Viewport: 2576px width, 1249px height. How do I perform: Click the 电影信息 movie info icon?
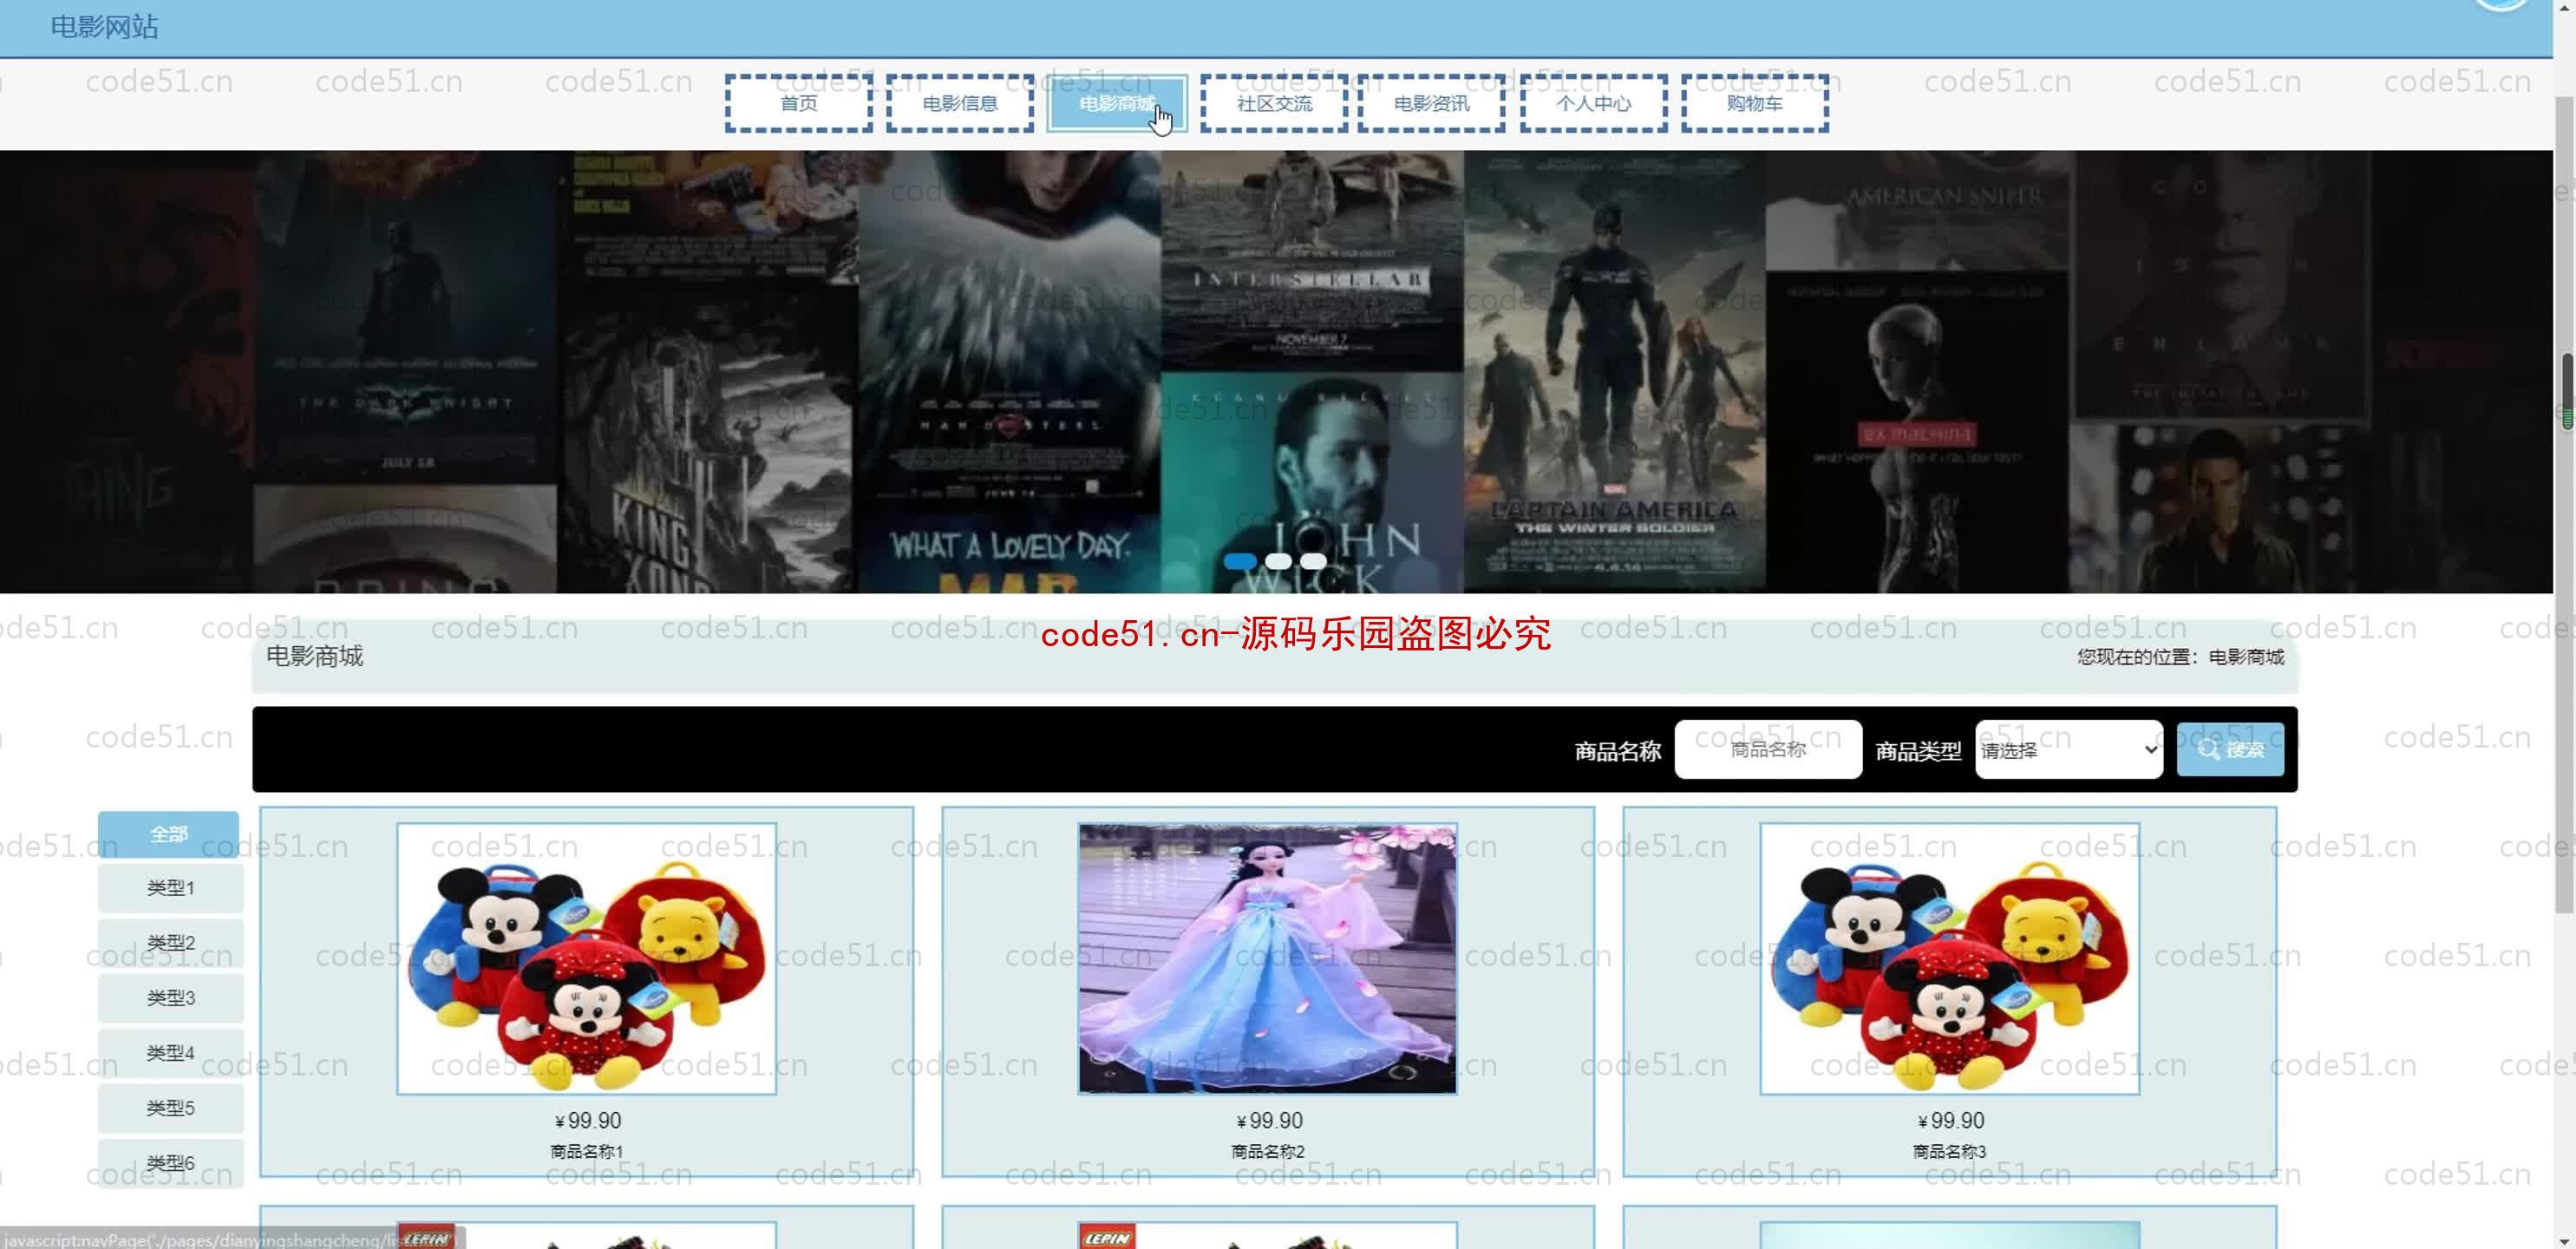click(x=959, y=101)
